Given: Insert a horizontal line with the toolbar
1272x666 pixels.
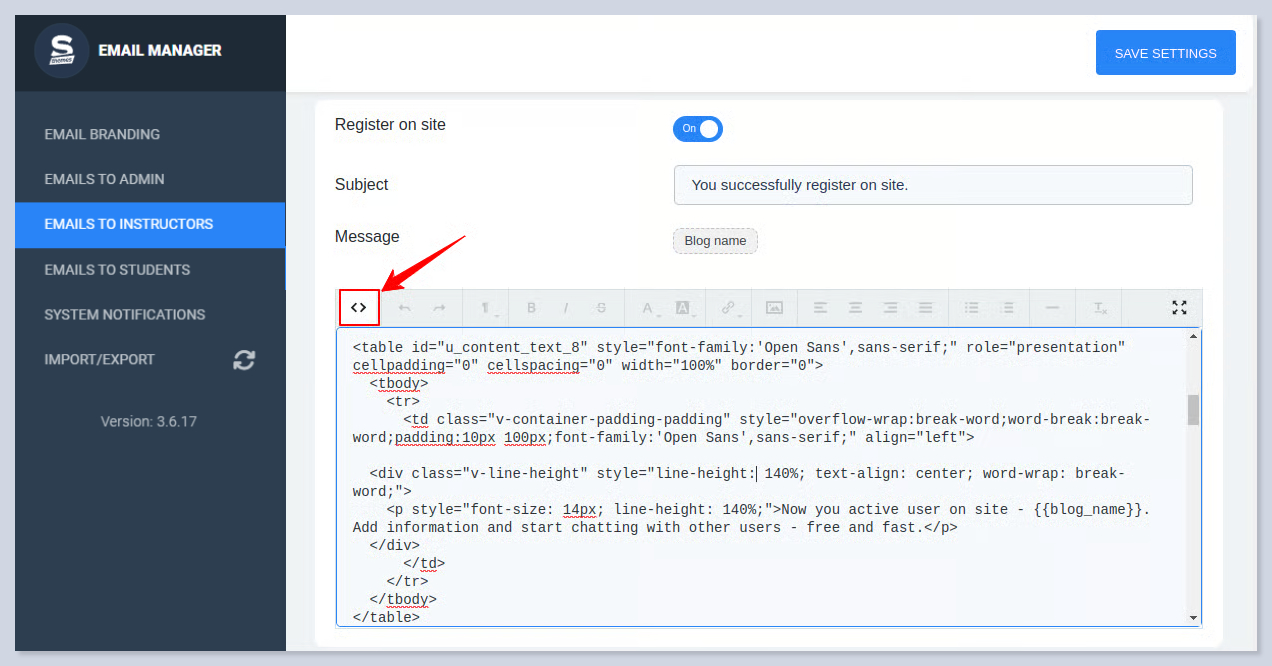Looking at the screenshot, I should coord(1052,308).
